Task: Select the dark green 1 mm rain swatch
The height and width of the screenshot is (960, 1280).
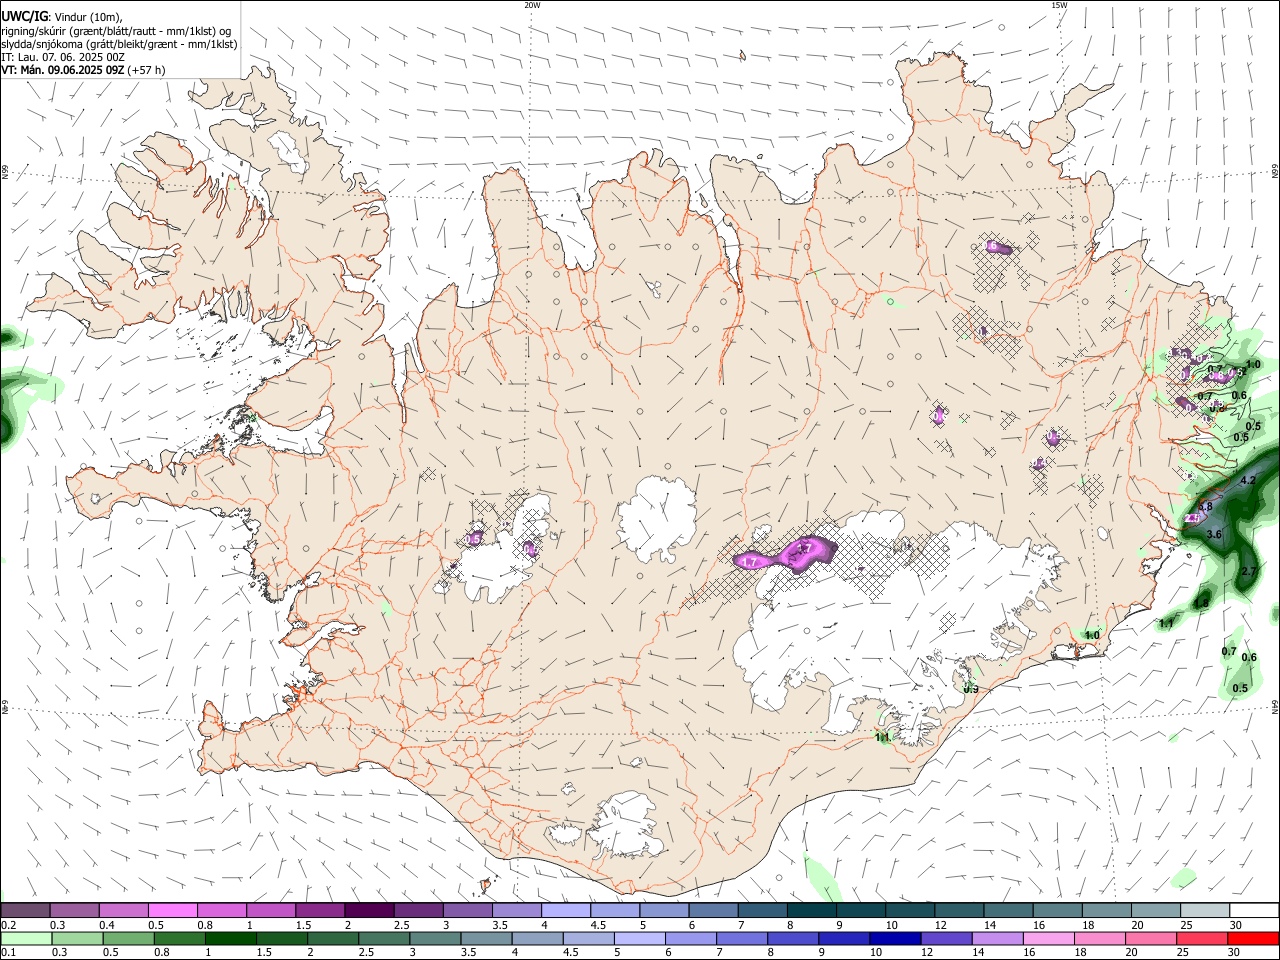Action: (230, 939)
